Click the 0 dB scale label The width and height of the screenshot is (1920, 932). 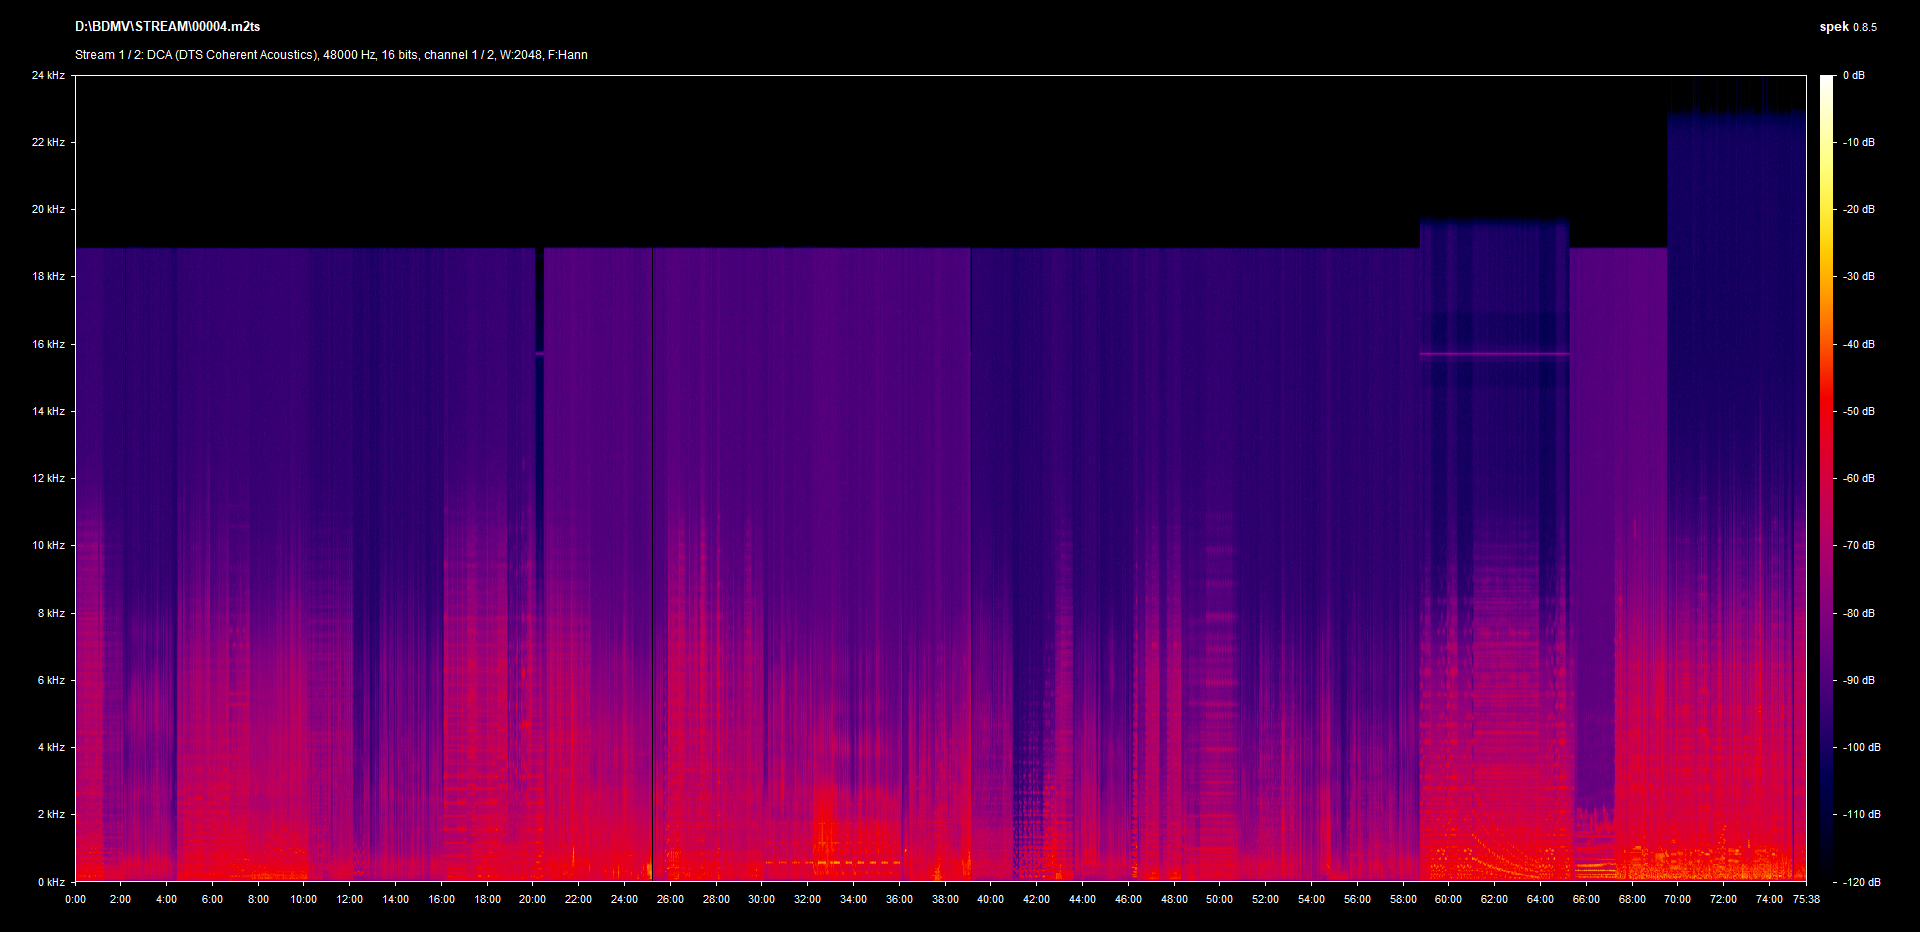tap(1853, 75)
